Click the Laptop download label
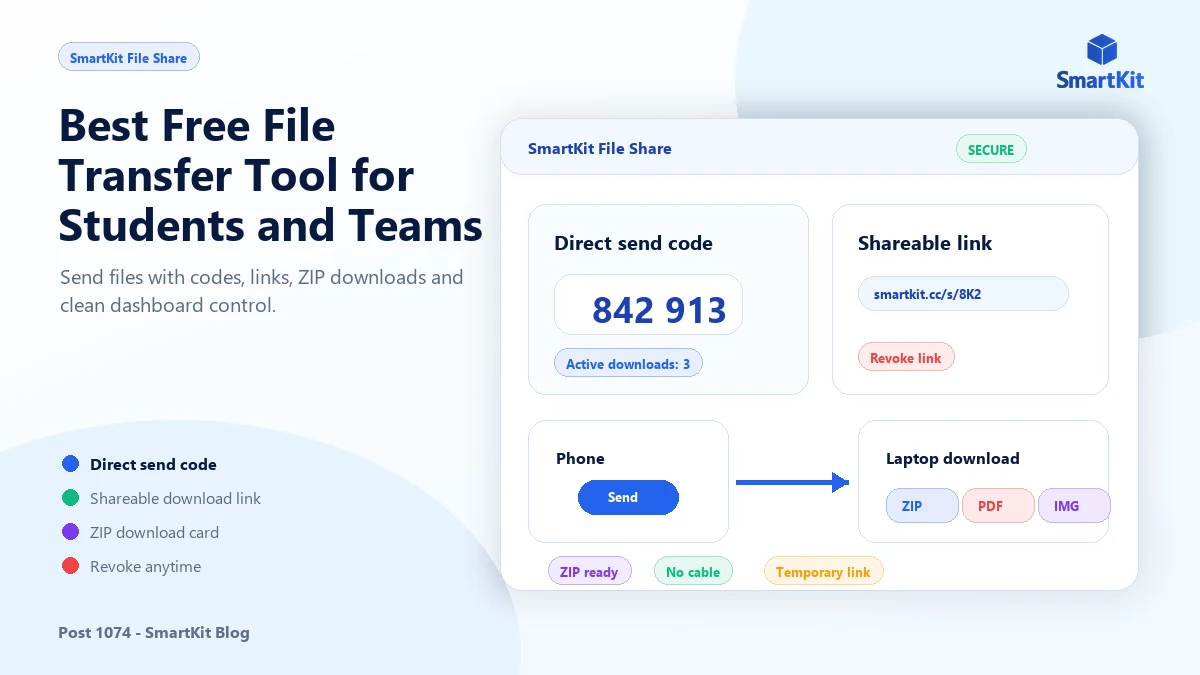Image resolution: width=1200 pixels, height=675 pixels. click(953, 459)
